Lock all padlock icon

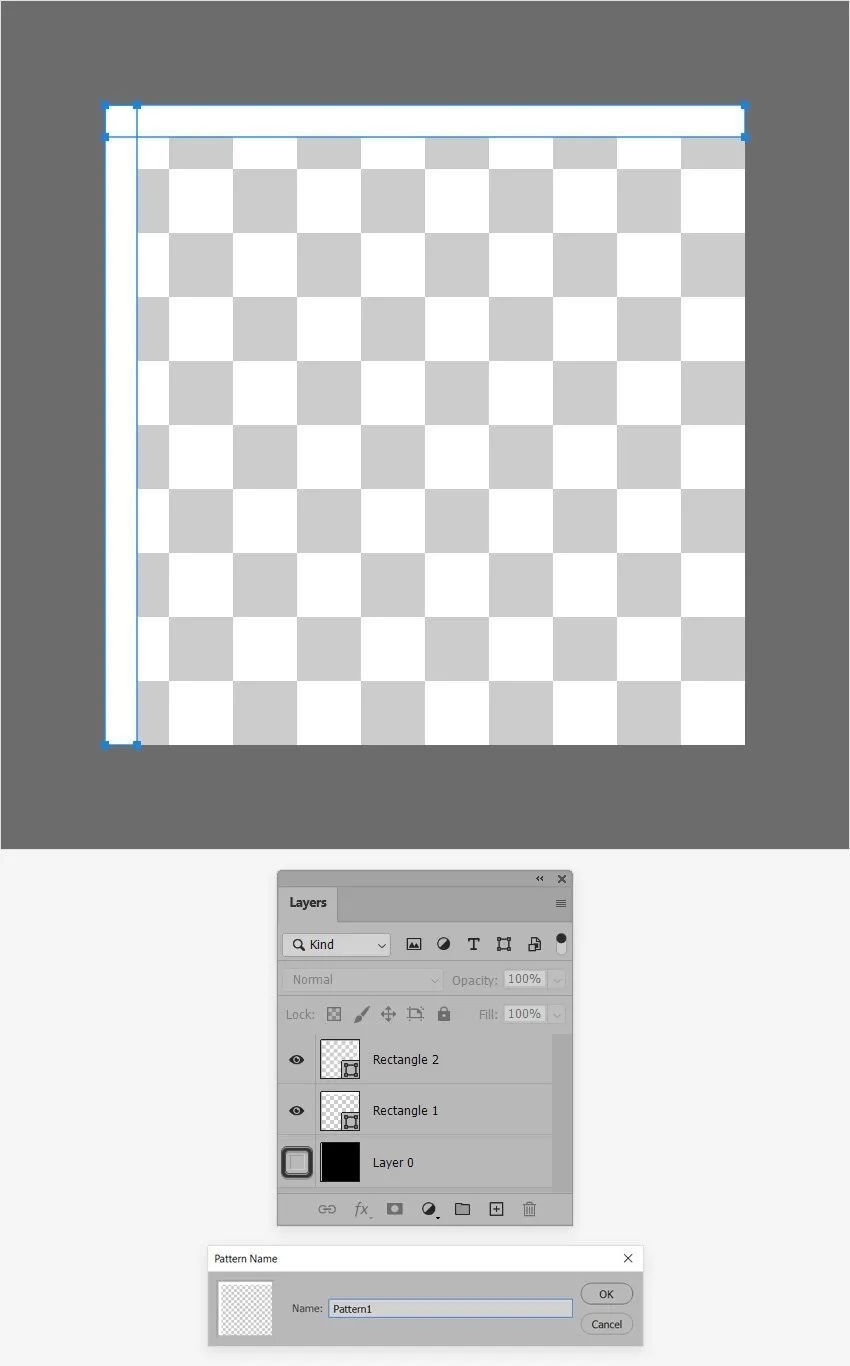point(444,1014)
